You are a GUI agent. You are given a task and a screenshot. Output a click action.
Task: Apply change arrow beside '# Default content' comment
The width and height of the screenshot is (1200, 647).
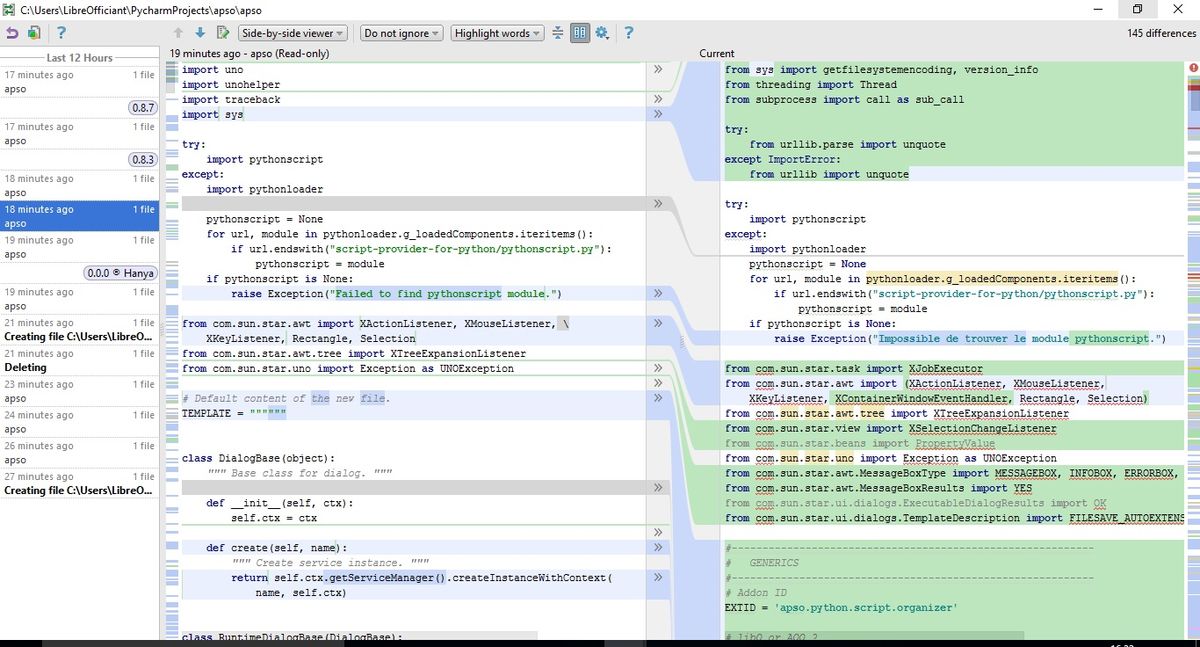tap(658, 398)
